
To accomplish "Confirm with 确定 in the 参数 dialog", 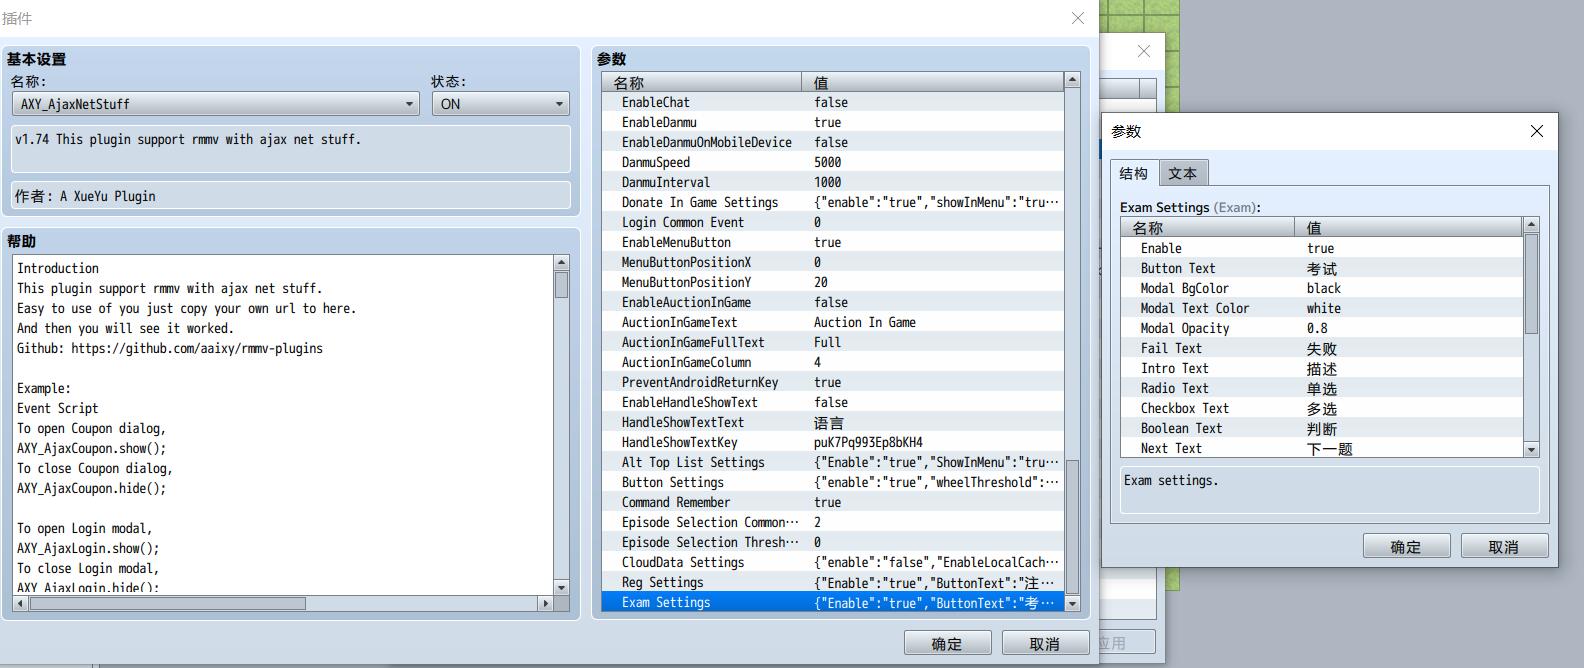I will point(1406,546).
